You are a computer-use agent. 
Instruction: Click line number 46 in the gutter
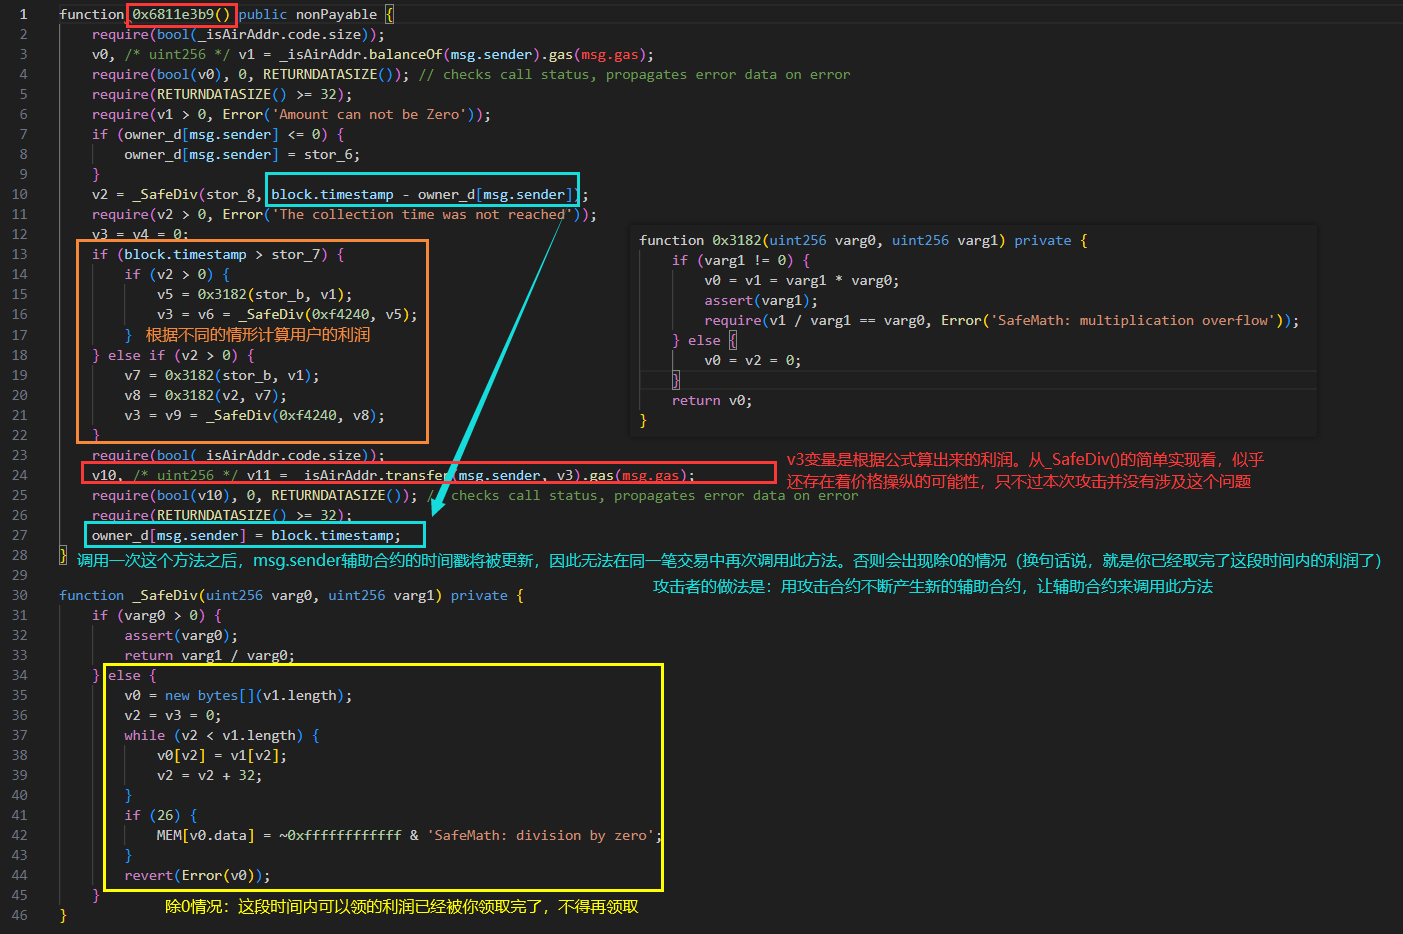20,915
